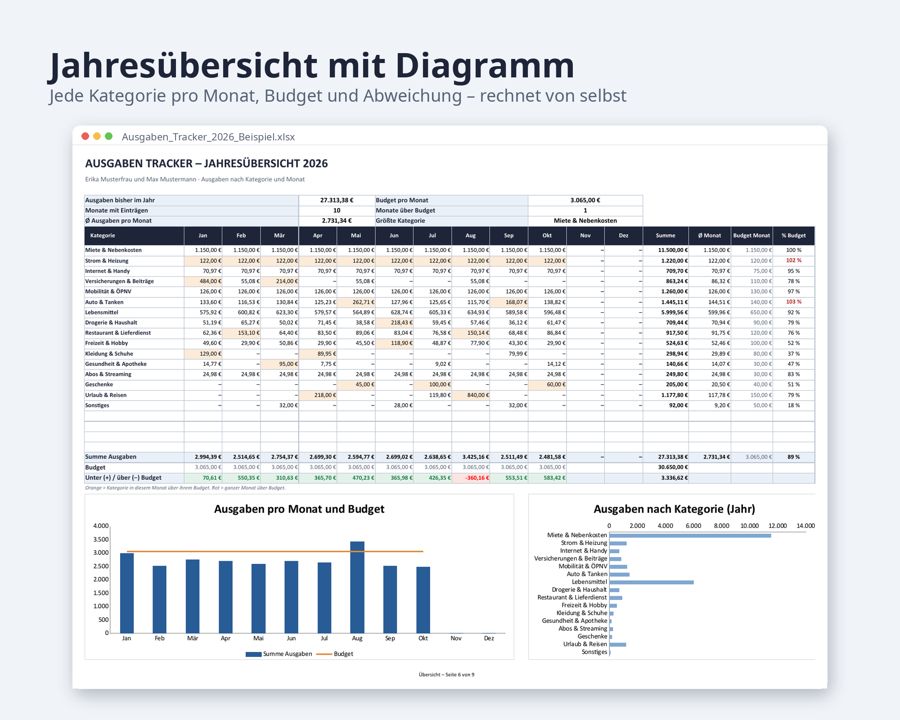This screenshot has height=720, width=900.
Task: Click the Okt bar in the monthly chart
Action: point(423,600)
